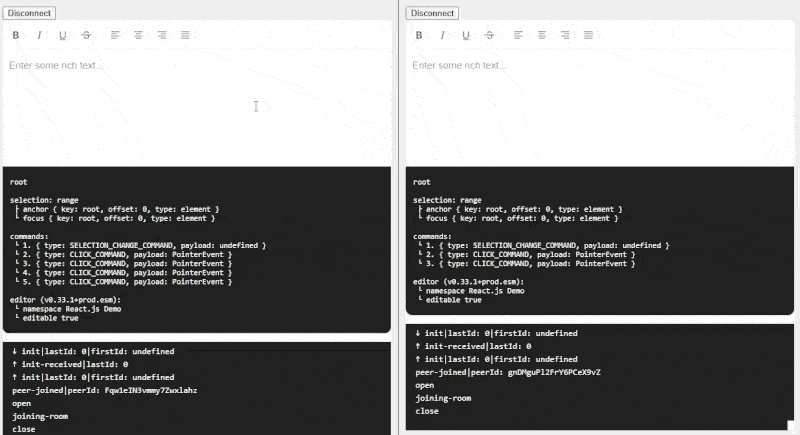Toggle Strikethrough in left editor toolbar
This screenshot has width=800, height=435.
86,35
